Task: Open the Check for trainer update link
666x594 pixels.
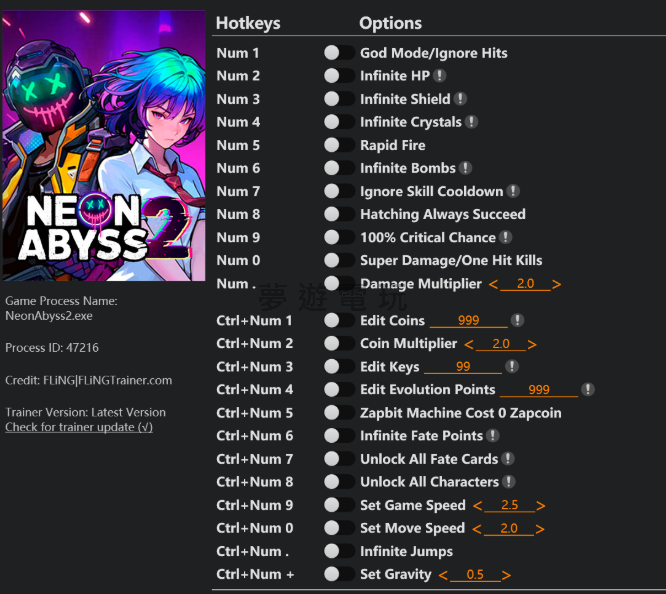Action: click(79, 427)
